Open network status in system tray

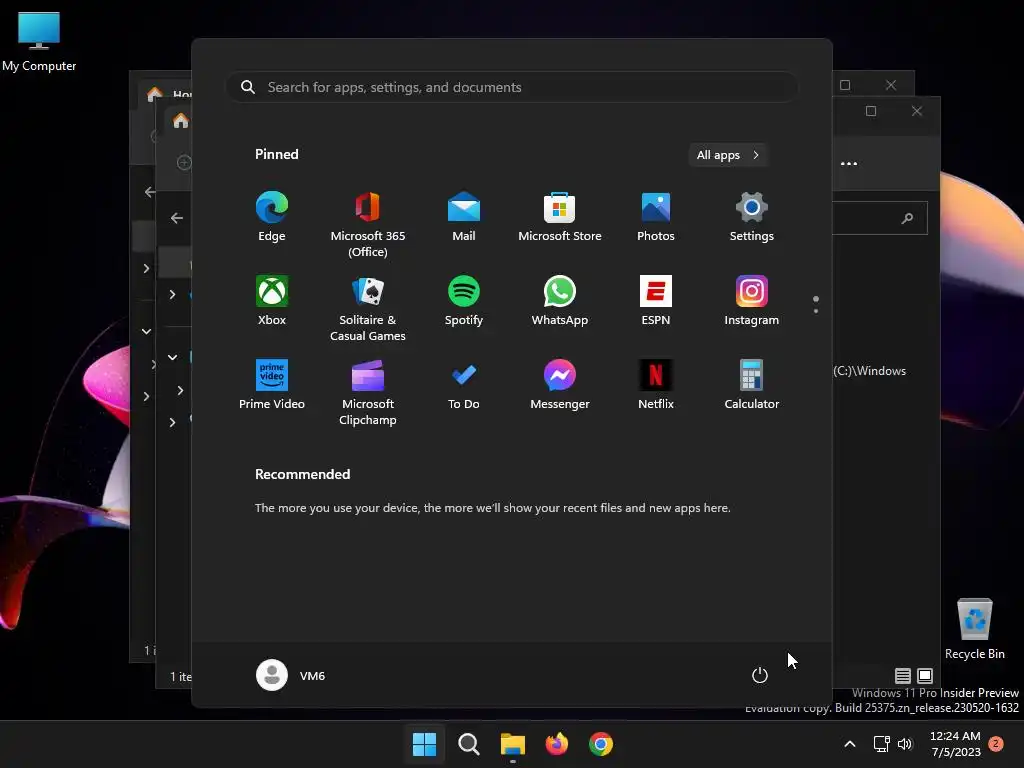(882, 744)
